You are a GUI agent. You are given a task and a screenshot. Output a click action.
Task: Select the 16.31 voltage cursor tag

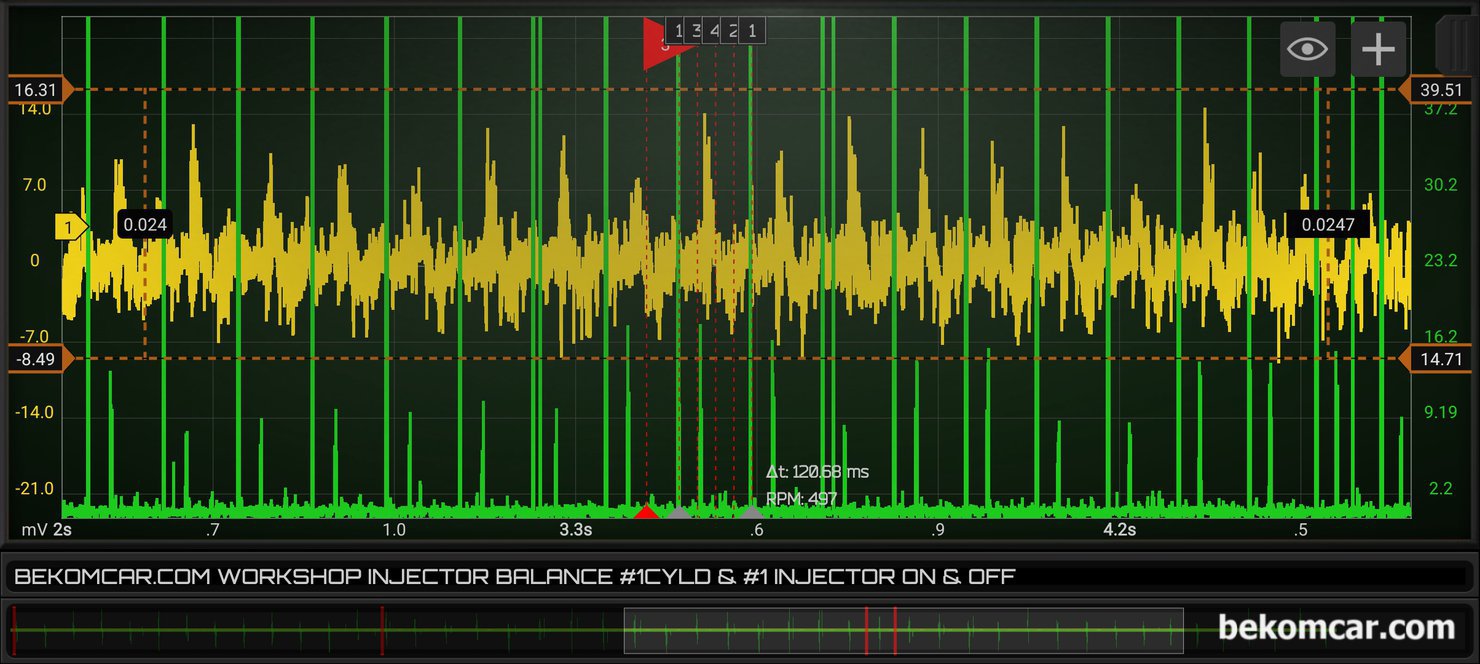[x=40, y=90]
